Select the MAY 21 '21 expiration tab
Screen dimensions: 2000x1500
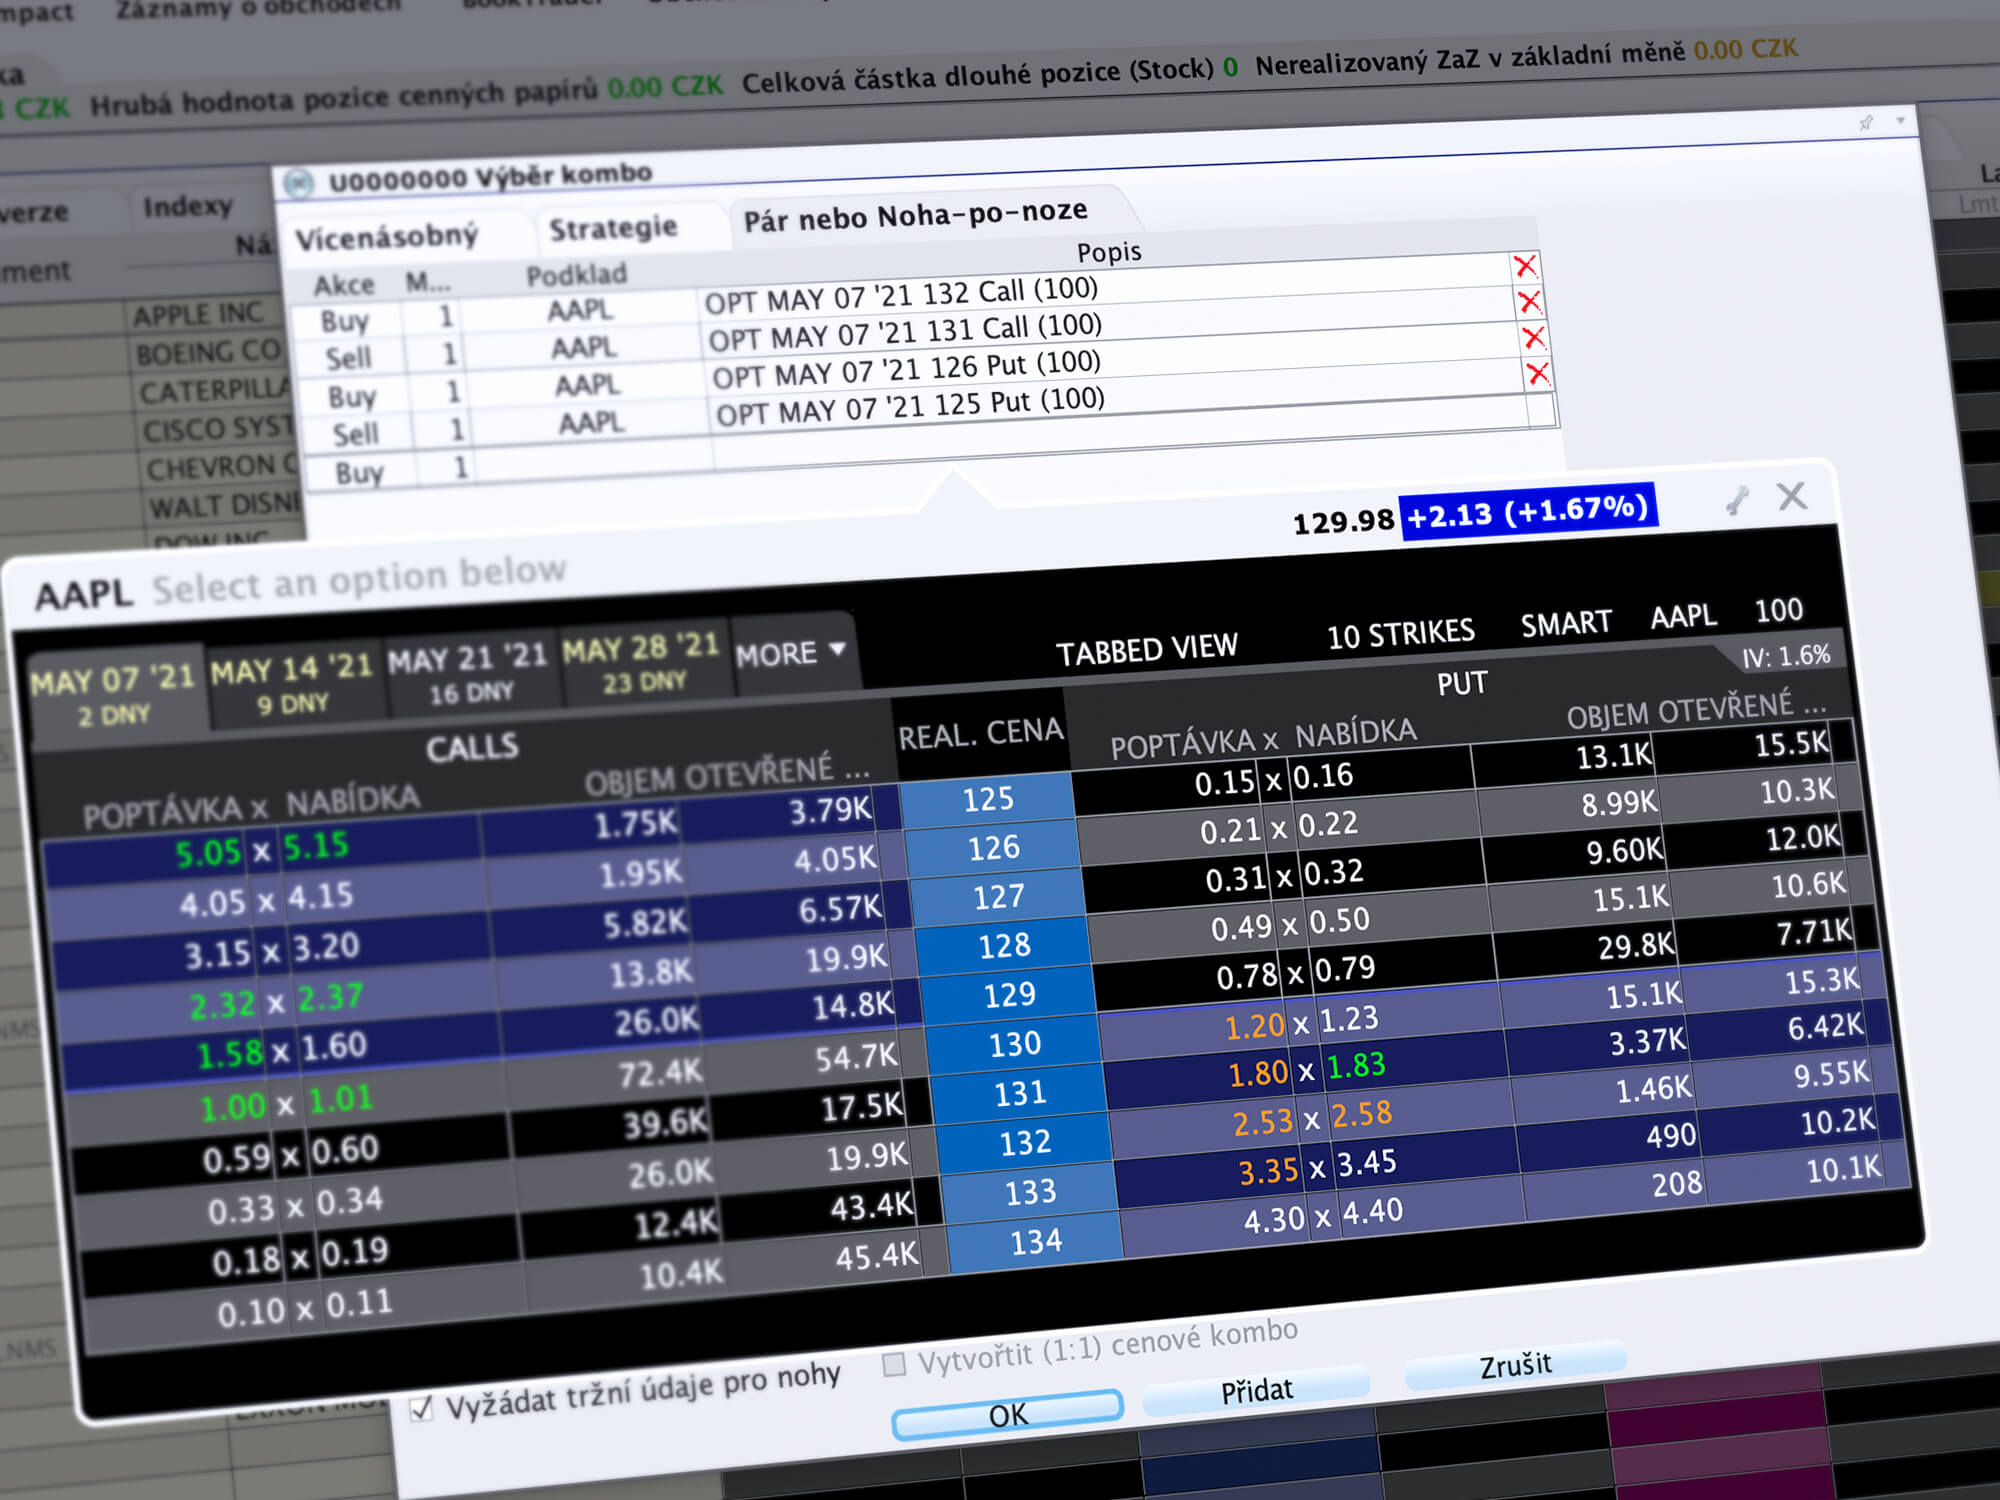click(468, 672)
